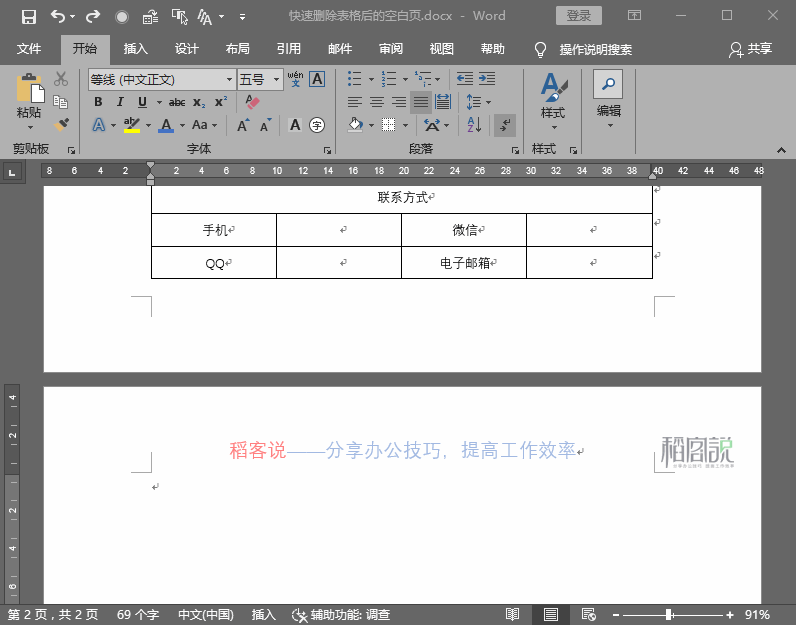
Task: Undo the last action
Action: [58, 17]
